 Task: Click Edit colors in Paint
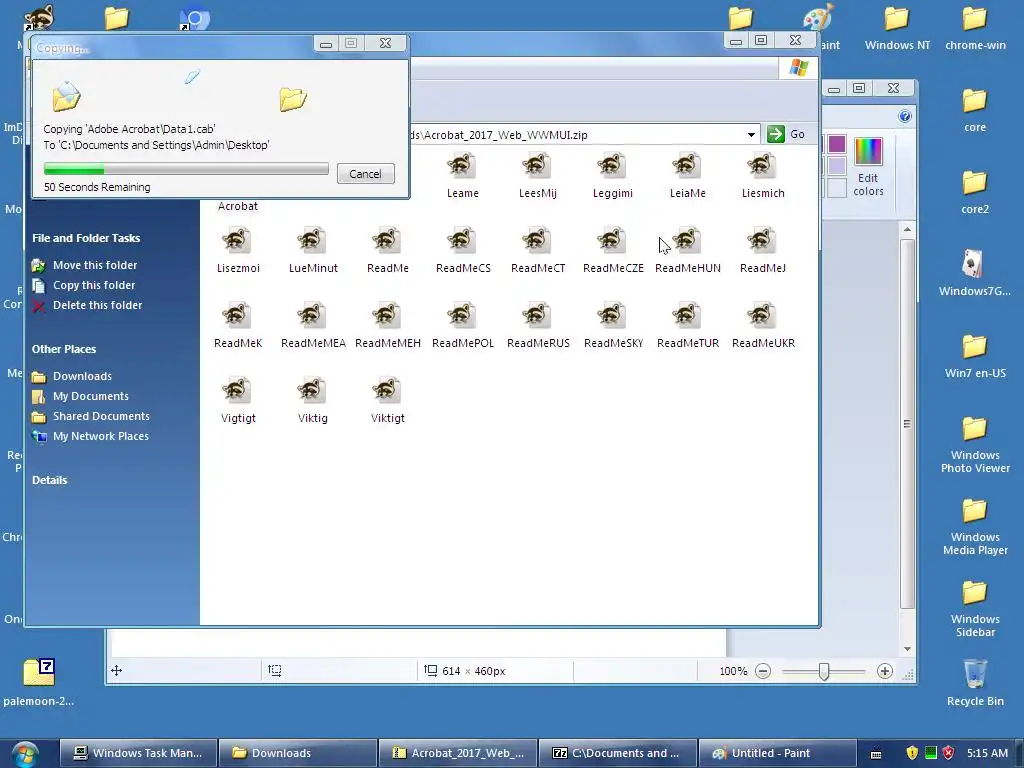[868, 166]
